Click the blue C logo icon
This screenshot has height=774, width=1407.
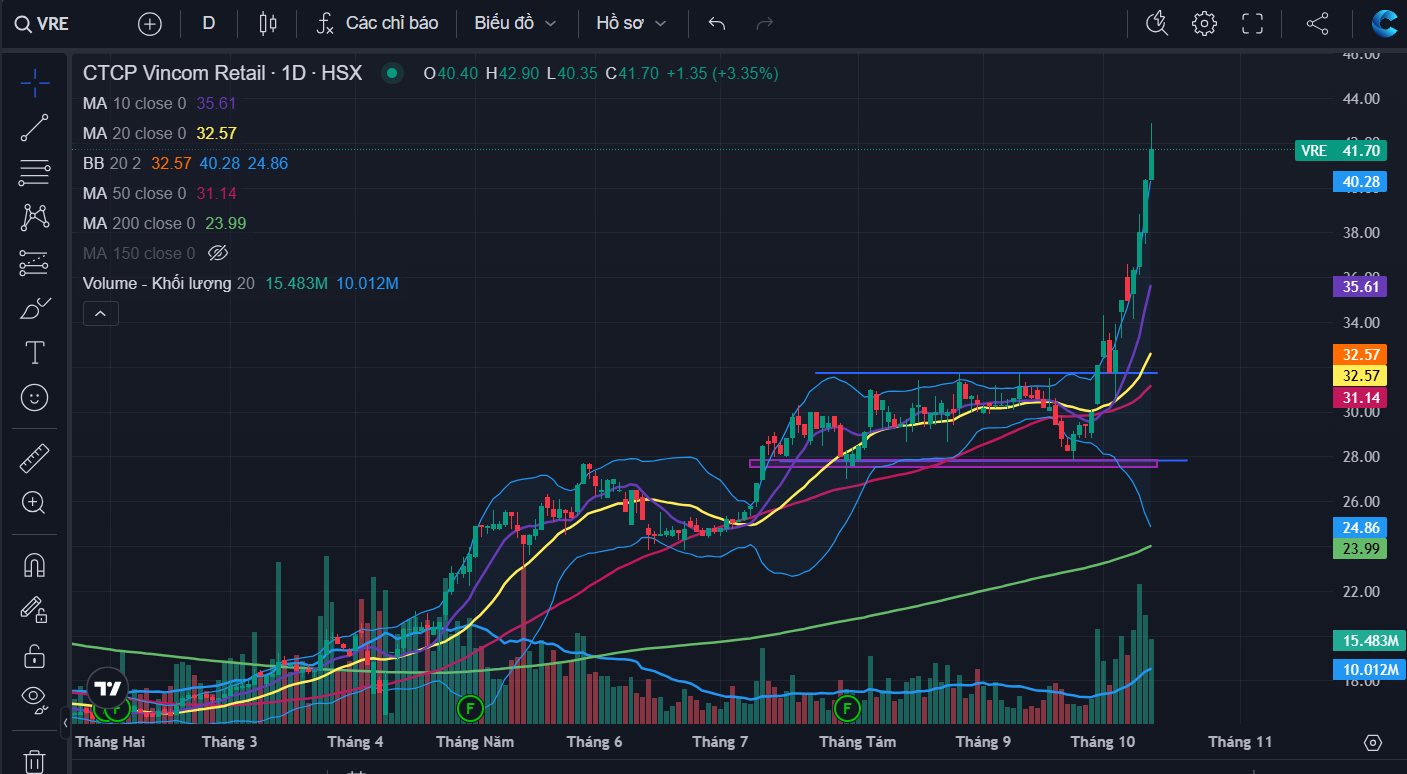tap(1384, 23)
